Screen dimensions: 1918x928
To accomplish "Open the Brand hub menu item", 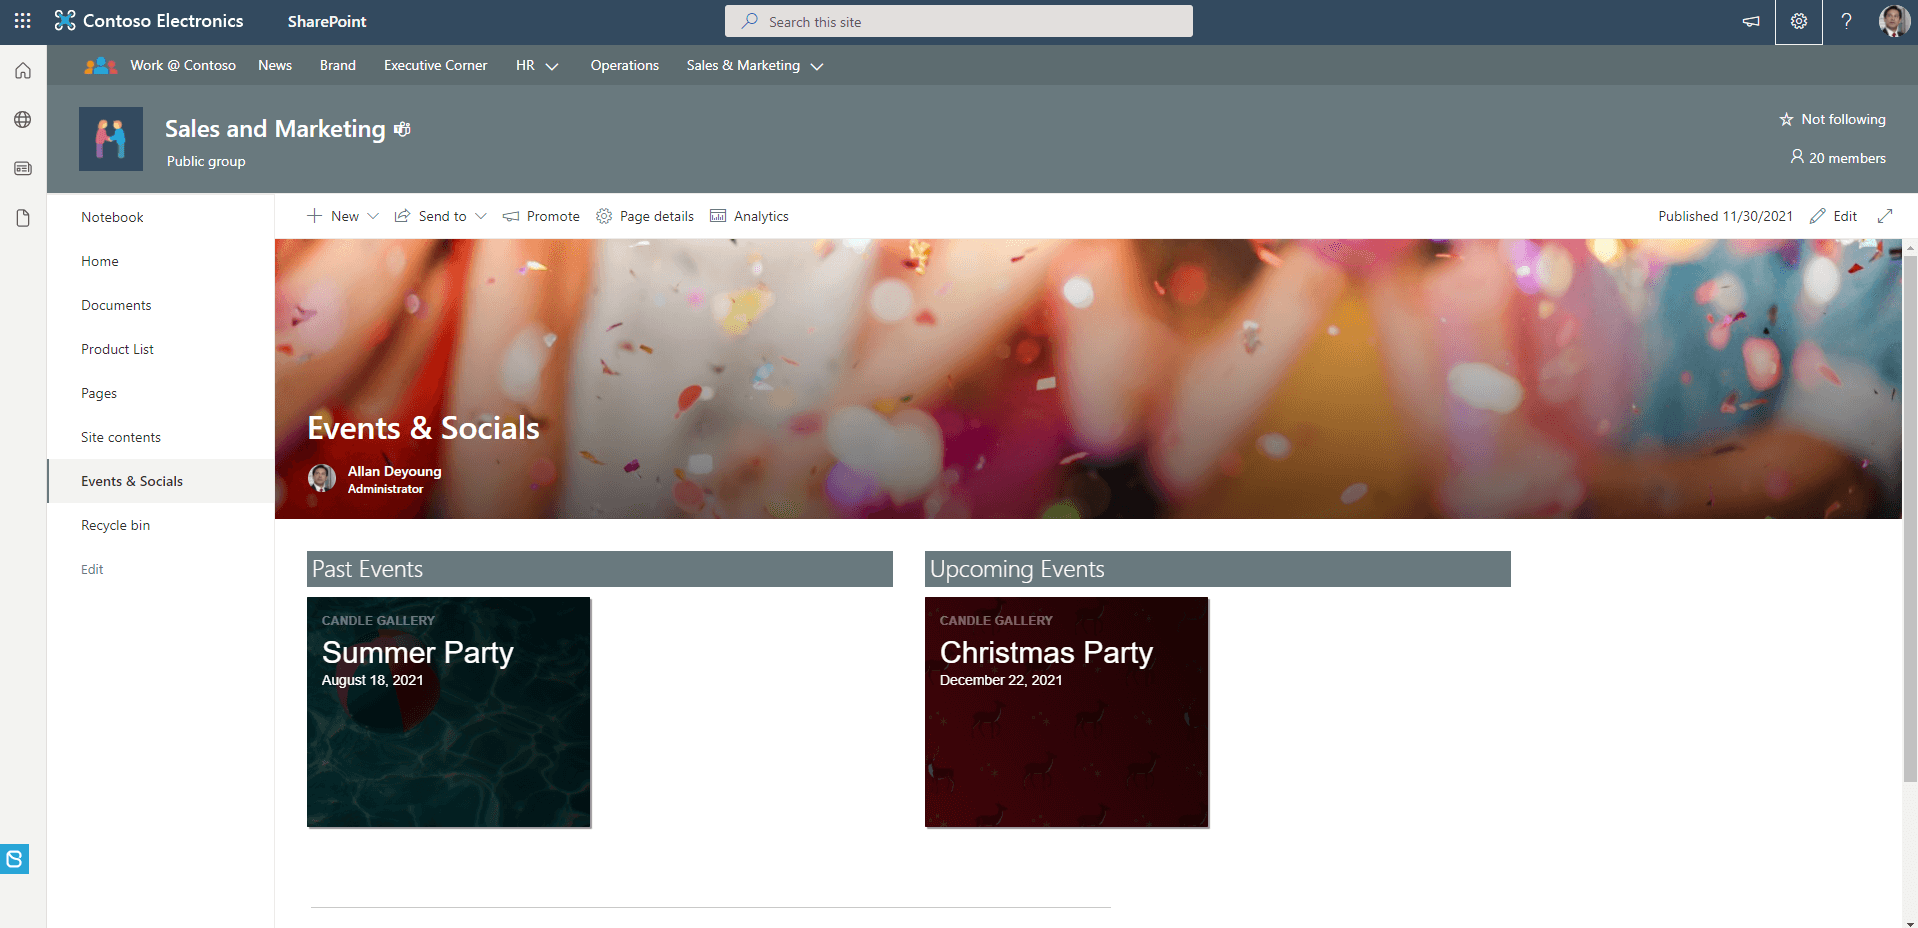I will click(338, 65).
